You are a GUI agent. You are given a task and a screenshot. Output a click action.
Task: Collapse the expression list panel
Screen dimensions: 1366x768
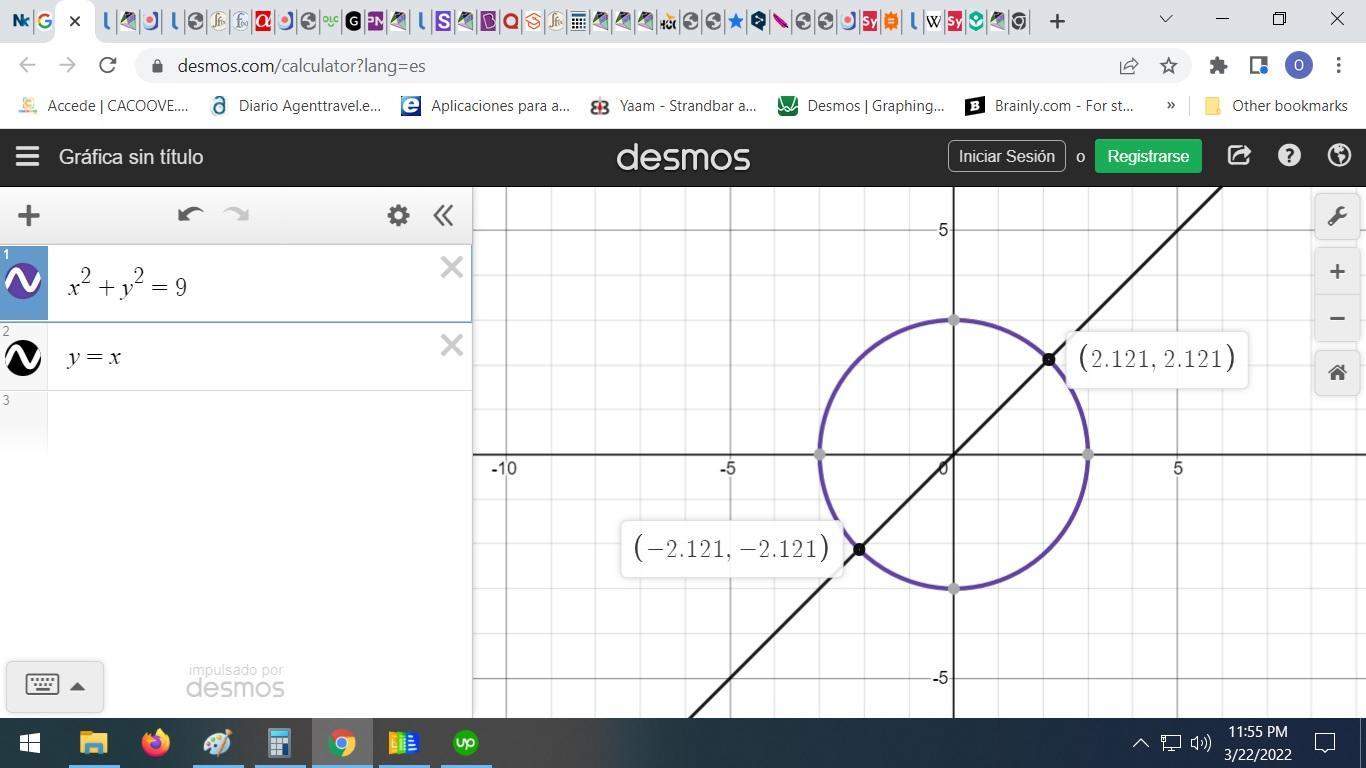(443, 215)
